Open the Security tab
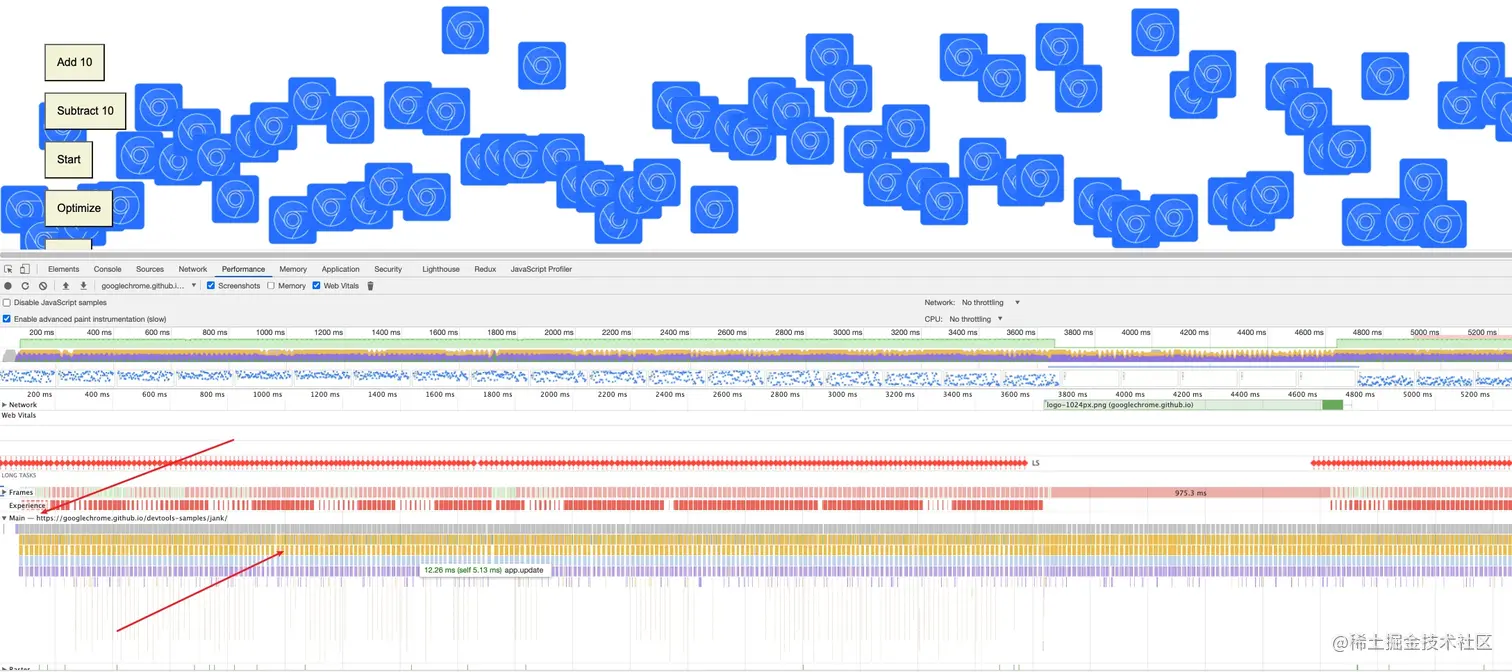Image resolution: width=1512 pixels, height=672 pixels. tap(388, 269)
